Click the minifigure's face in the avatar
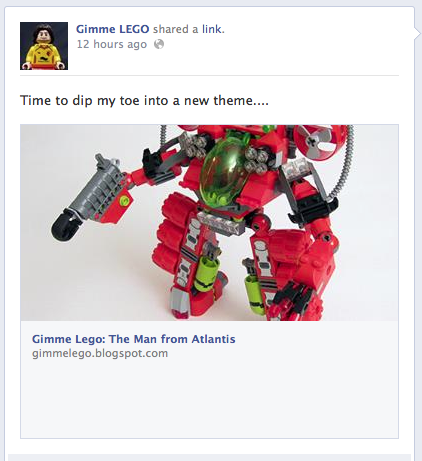This screenshot has width=422, height=461. pos(43,36)
